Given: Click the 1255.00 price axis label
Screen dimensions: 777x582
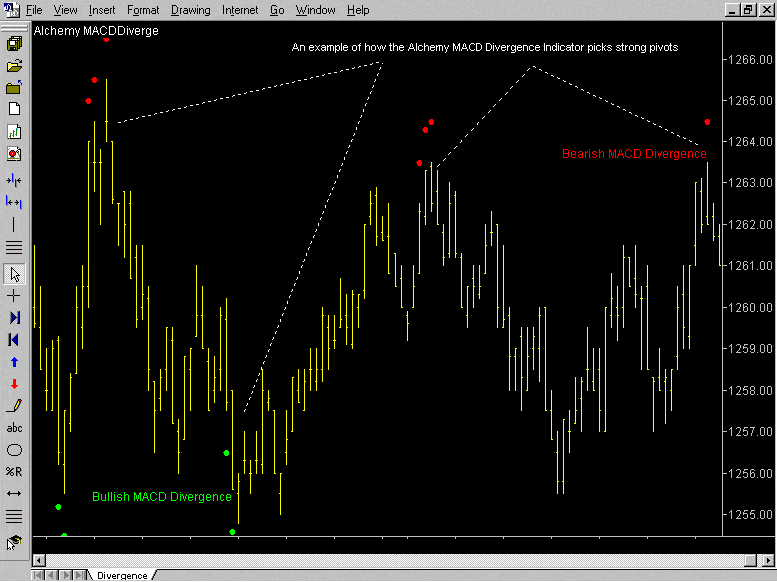Looking at the screenshot, I should tap(750, 515).
